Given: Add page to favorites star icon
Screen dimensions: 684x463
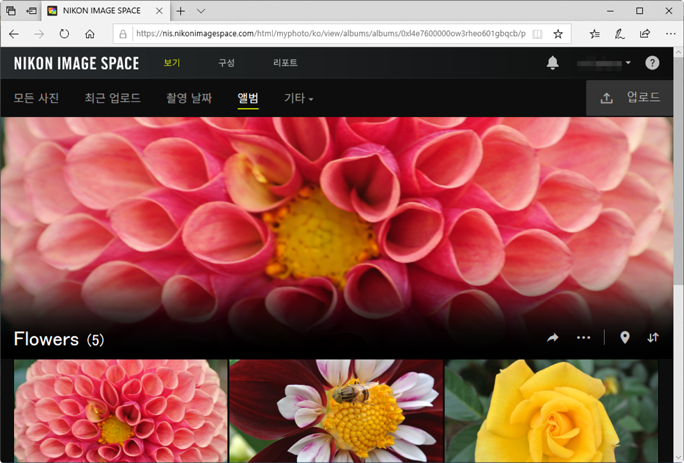Looking at the screenshot, I should (x=558, y=34).
